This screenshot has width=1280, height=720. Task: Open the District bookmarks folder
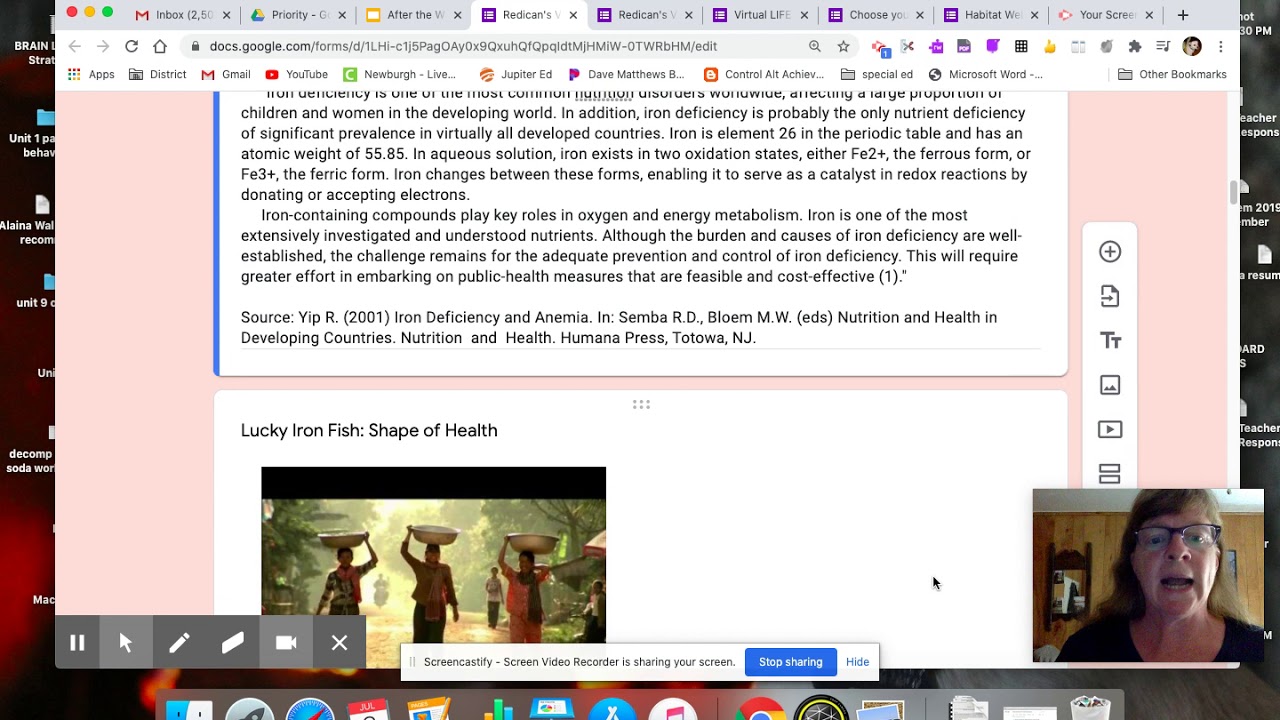[158, 74]
